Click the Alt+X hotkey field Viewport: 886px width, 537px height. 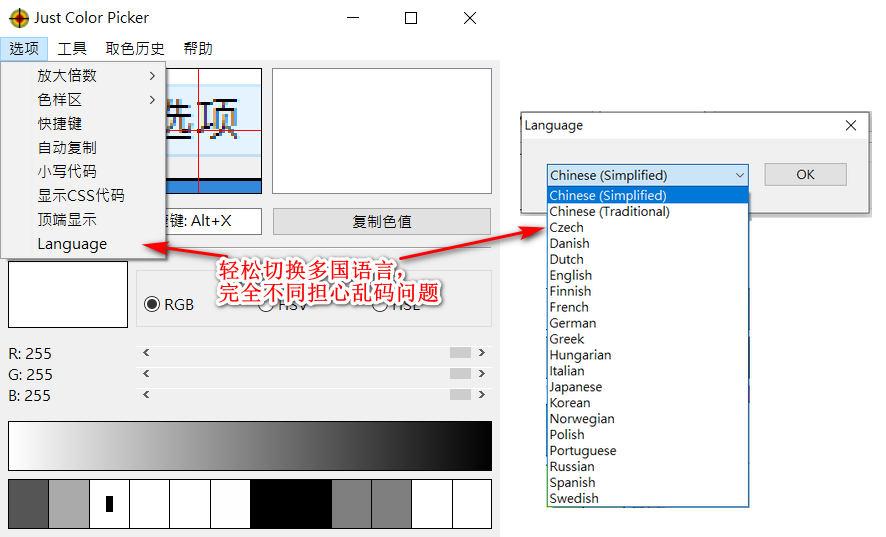click(x=214, y=221)
